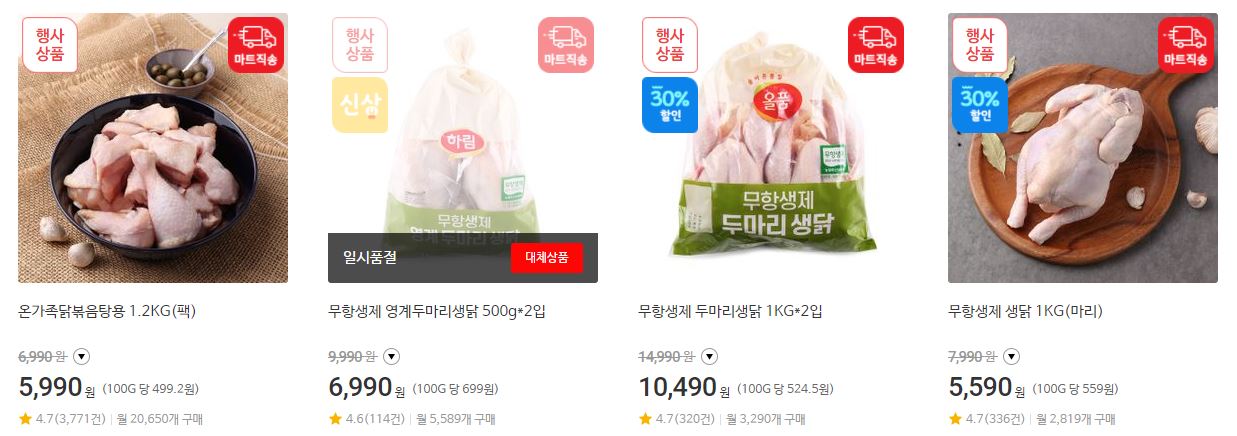1237x436 pixels.
Task: Click the 30% 할인 badge on 생닭 1KG(마리)
Action: point(979,105)
